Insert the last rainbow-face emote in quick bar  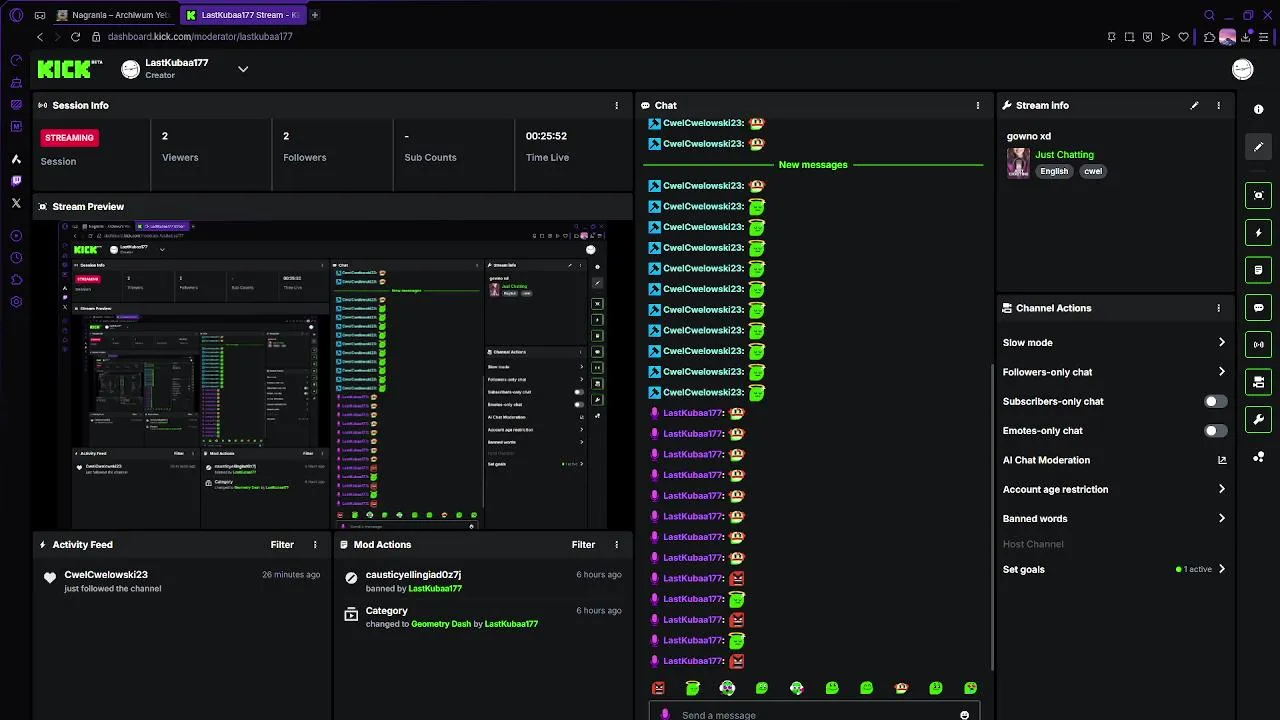coord(970,688)
